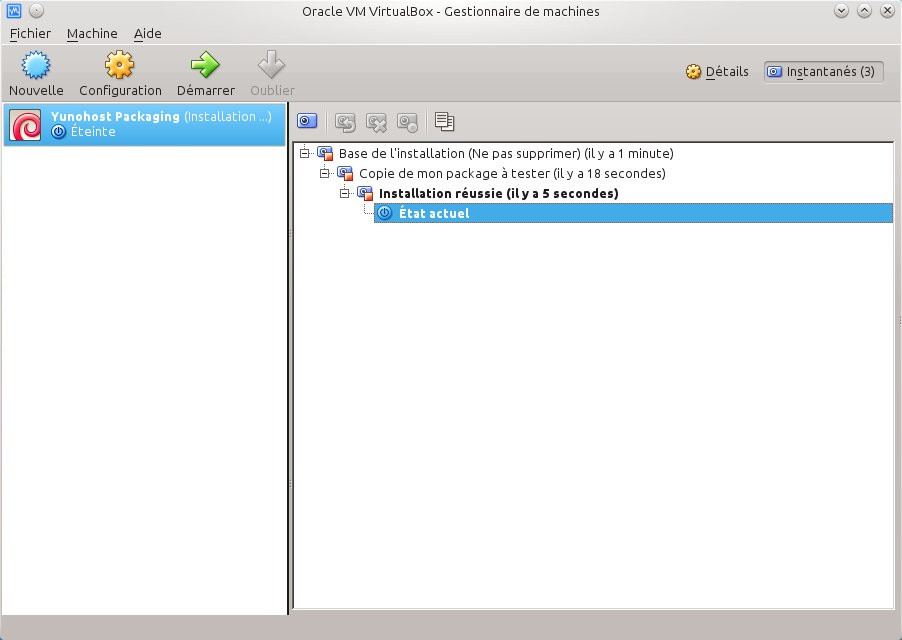Open the Machine menu

pyautogui.click(x=92, y=33)
